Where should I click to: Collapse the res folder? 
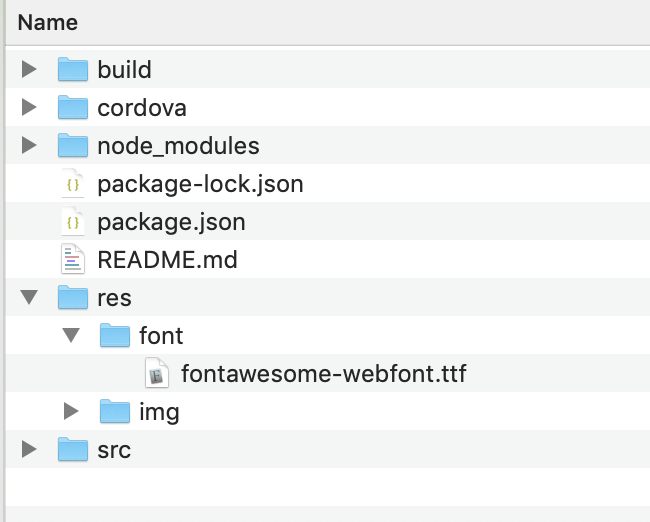29,298
